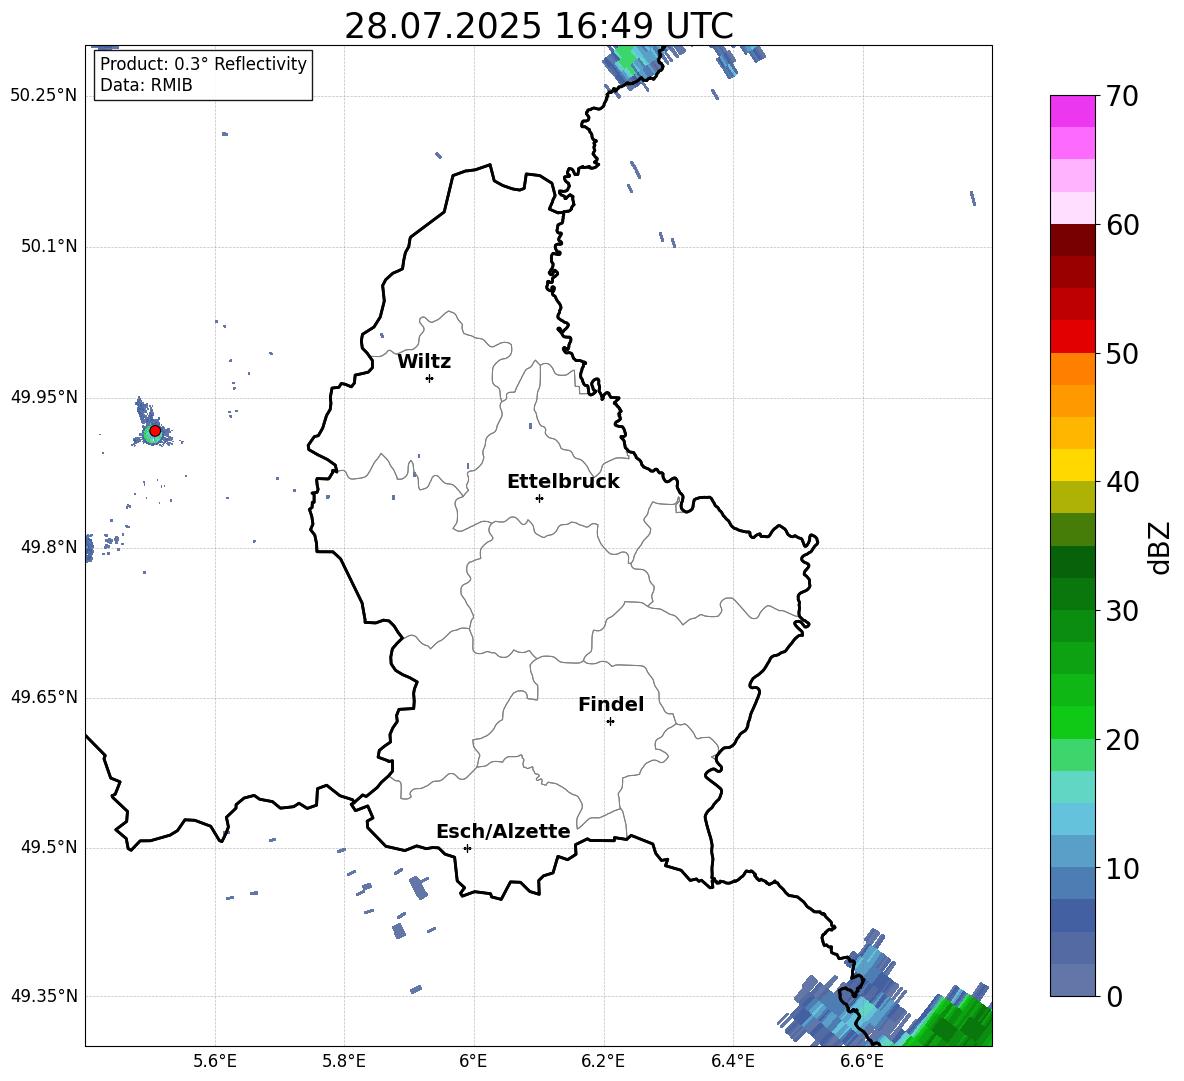Viewport: 1184px width, 1081px height.
Task: Click the 10 colorbar tick label
Action: 1122,868
